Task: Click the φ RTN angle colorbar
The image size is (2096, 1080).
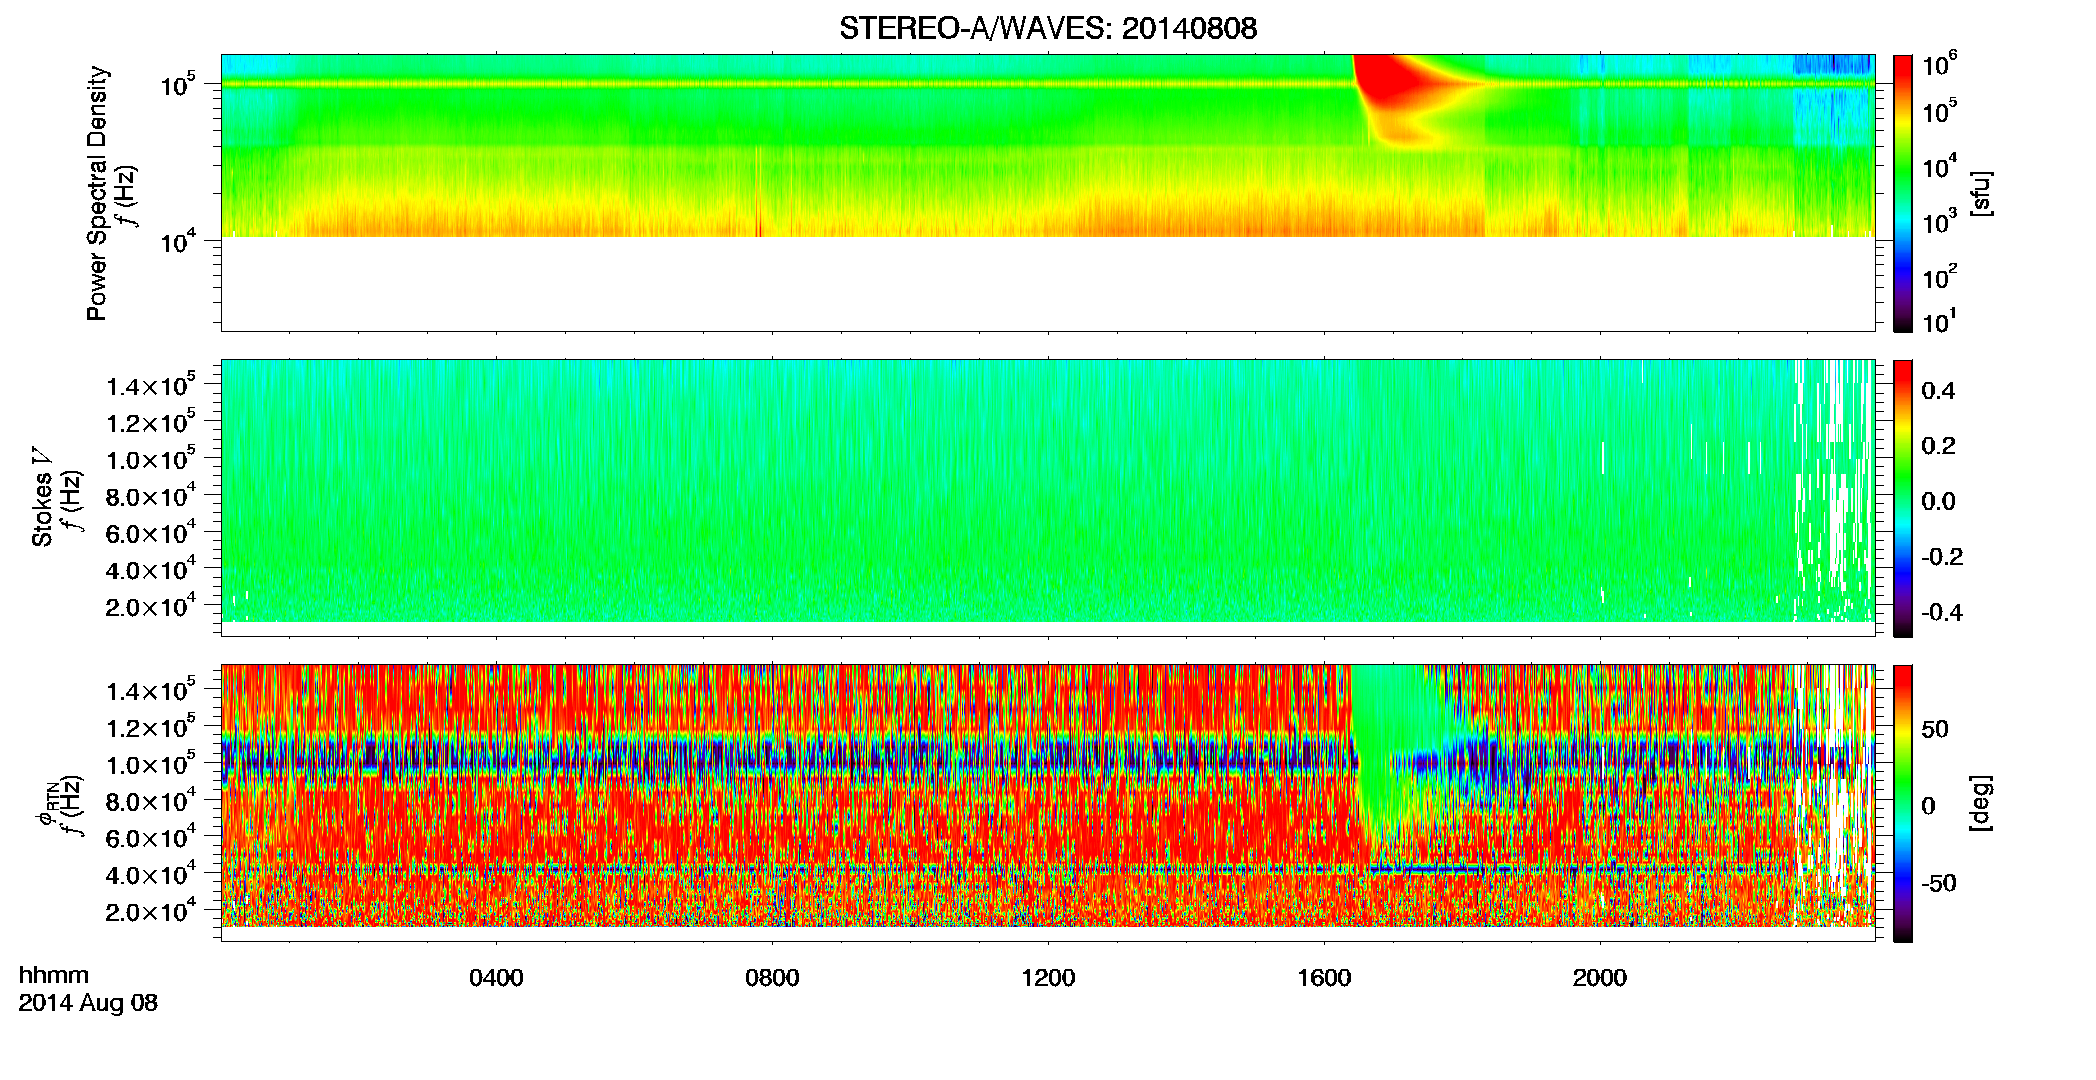Action: pyautogui.click(x=1903, y=803)
